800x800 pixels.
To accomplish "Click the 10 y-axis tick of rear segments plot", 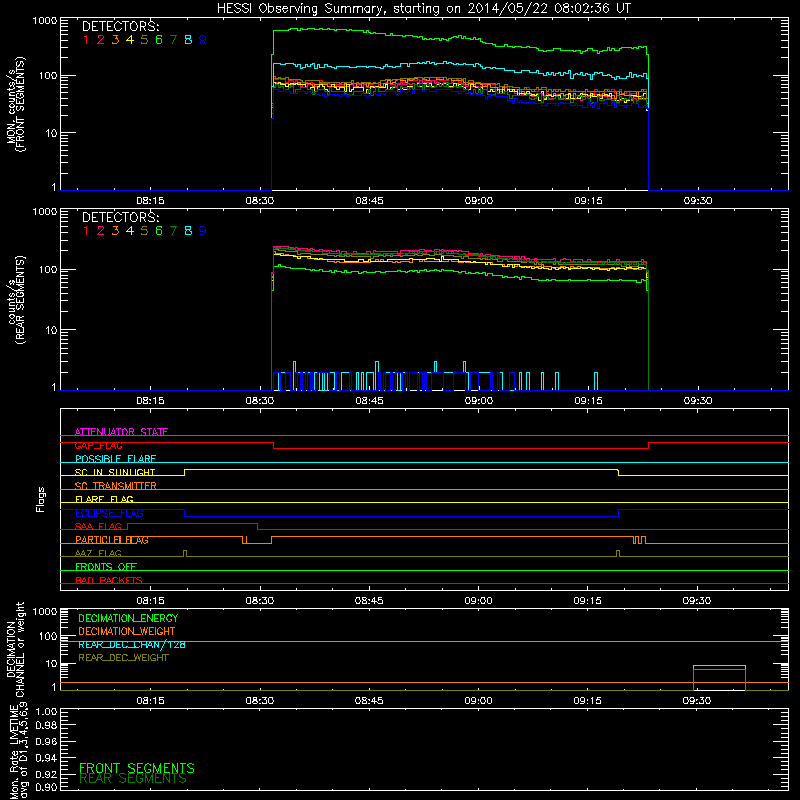I will click(51, 330).
